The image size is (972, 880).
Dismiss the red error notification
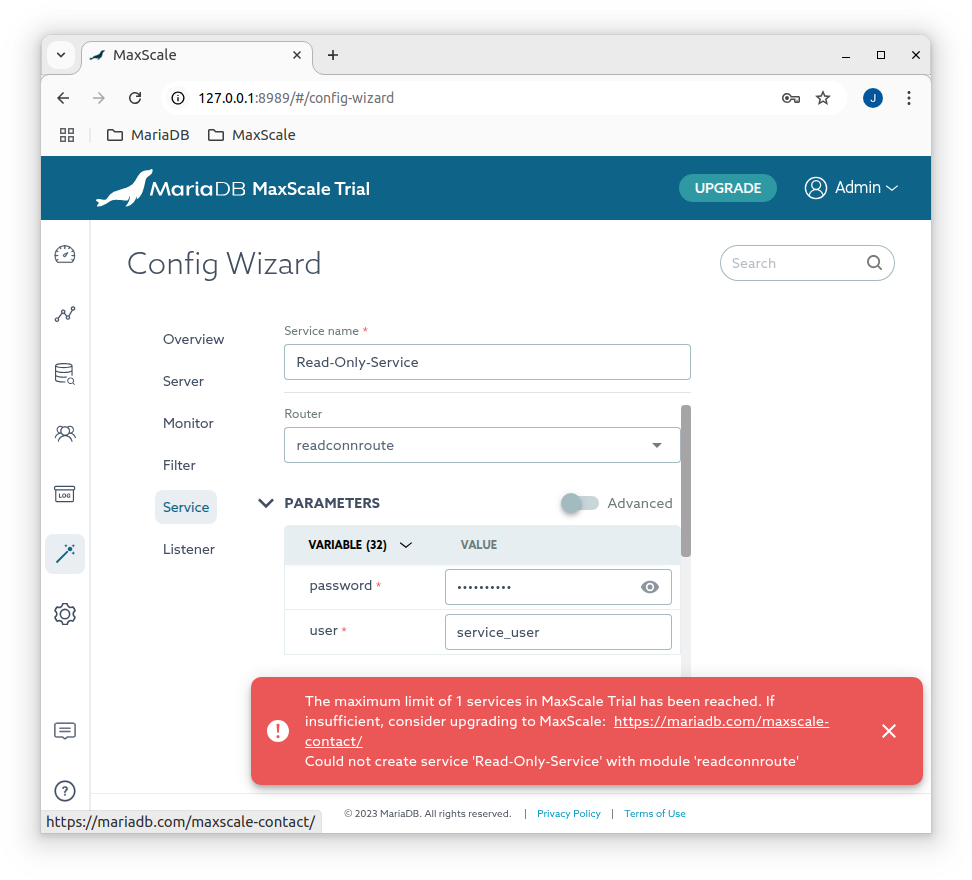[x=888, y=731]
